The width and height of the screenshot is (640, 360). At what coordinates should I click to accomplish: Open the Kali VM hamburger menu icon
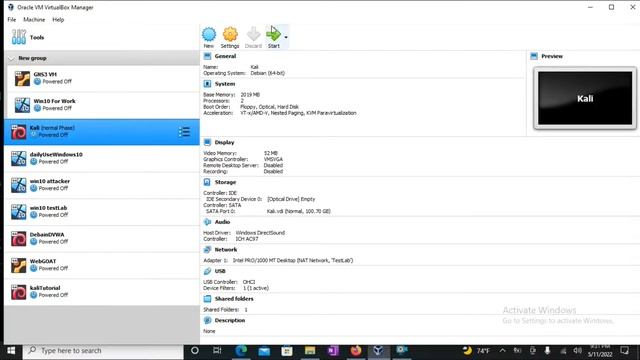click(184, 131)
